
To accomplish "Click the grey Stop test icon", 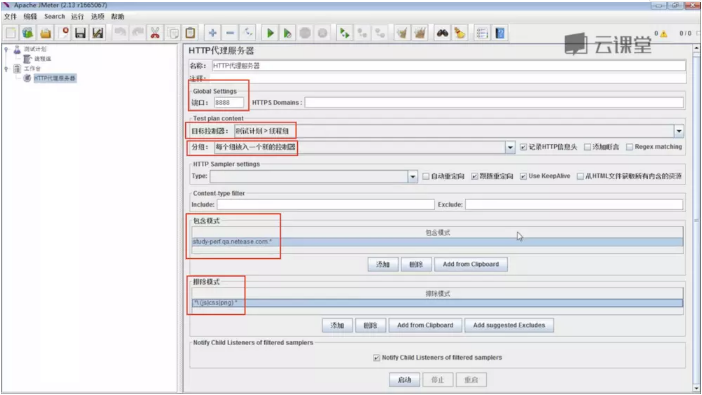I will [x=305, y=33].
